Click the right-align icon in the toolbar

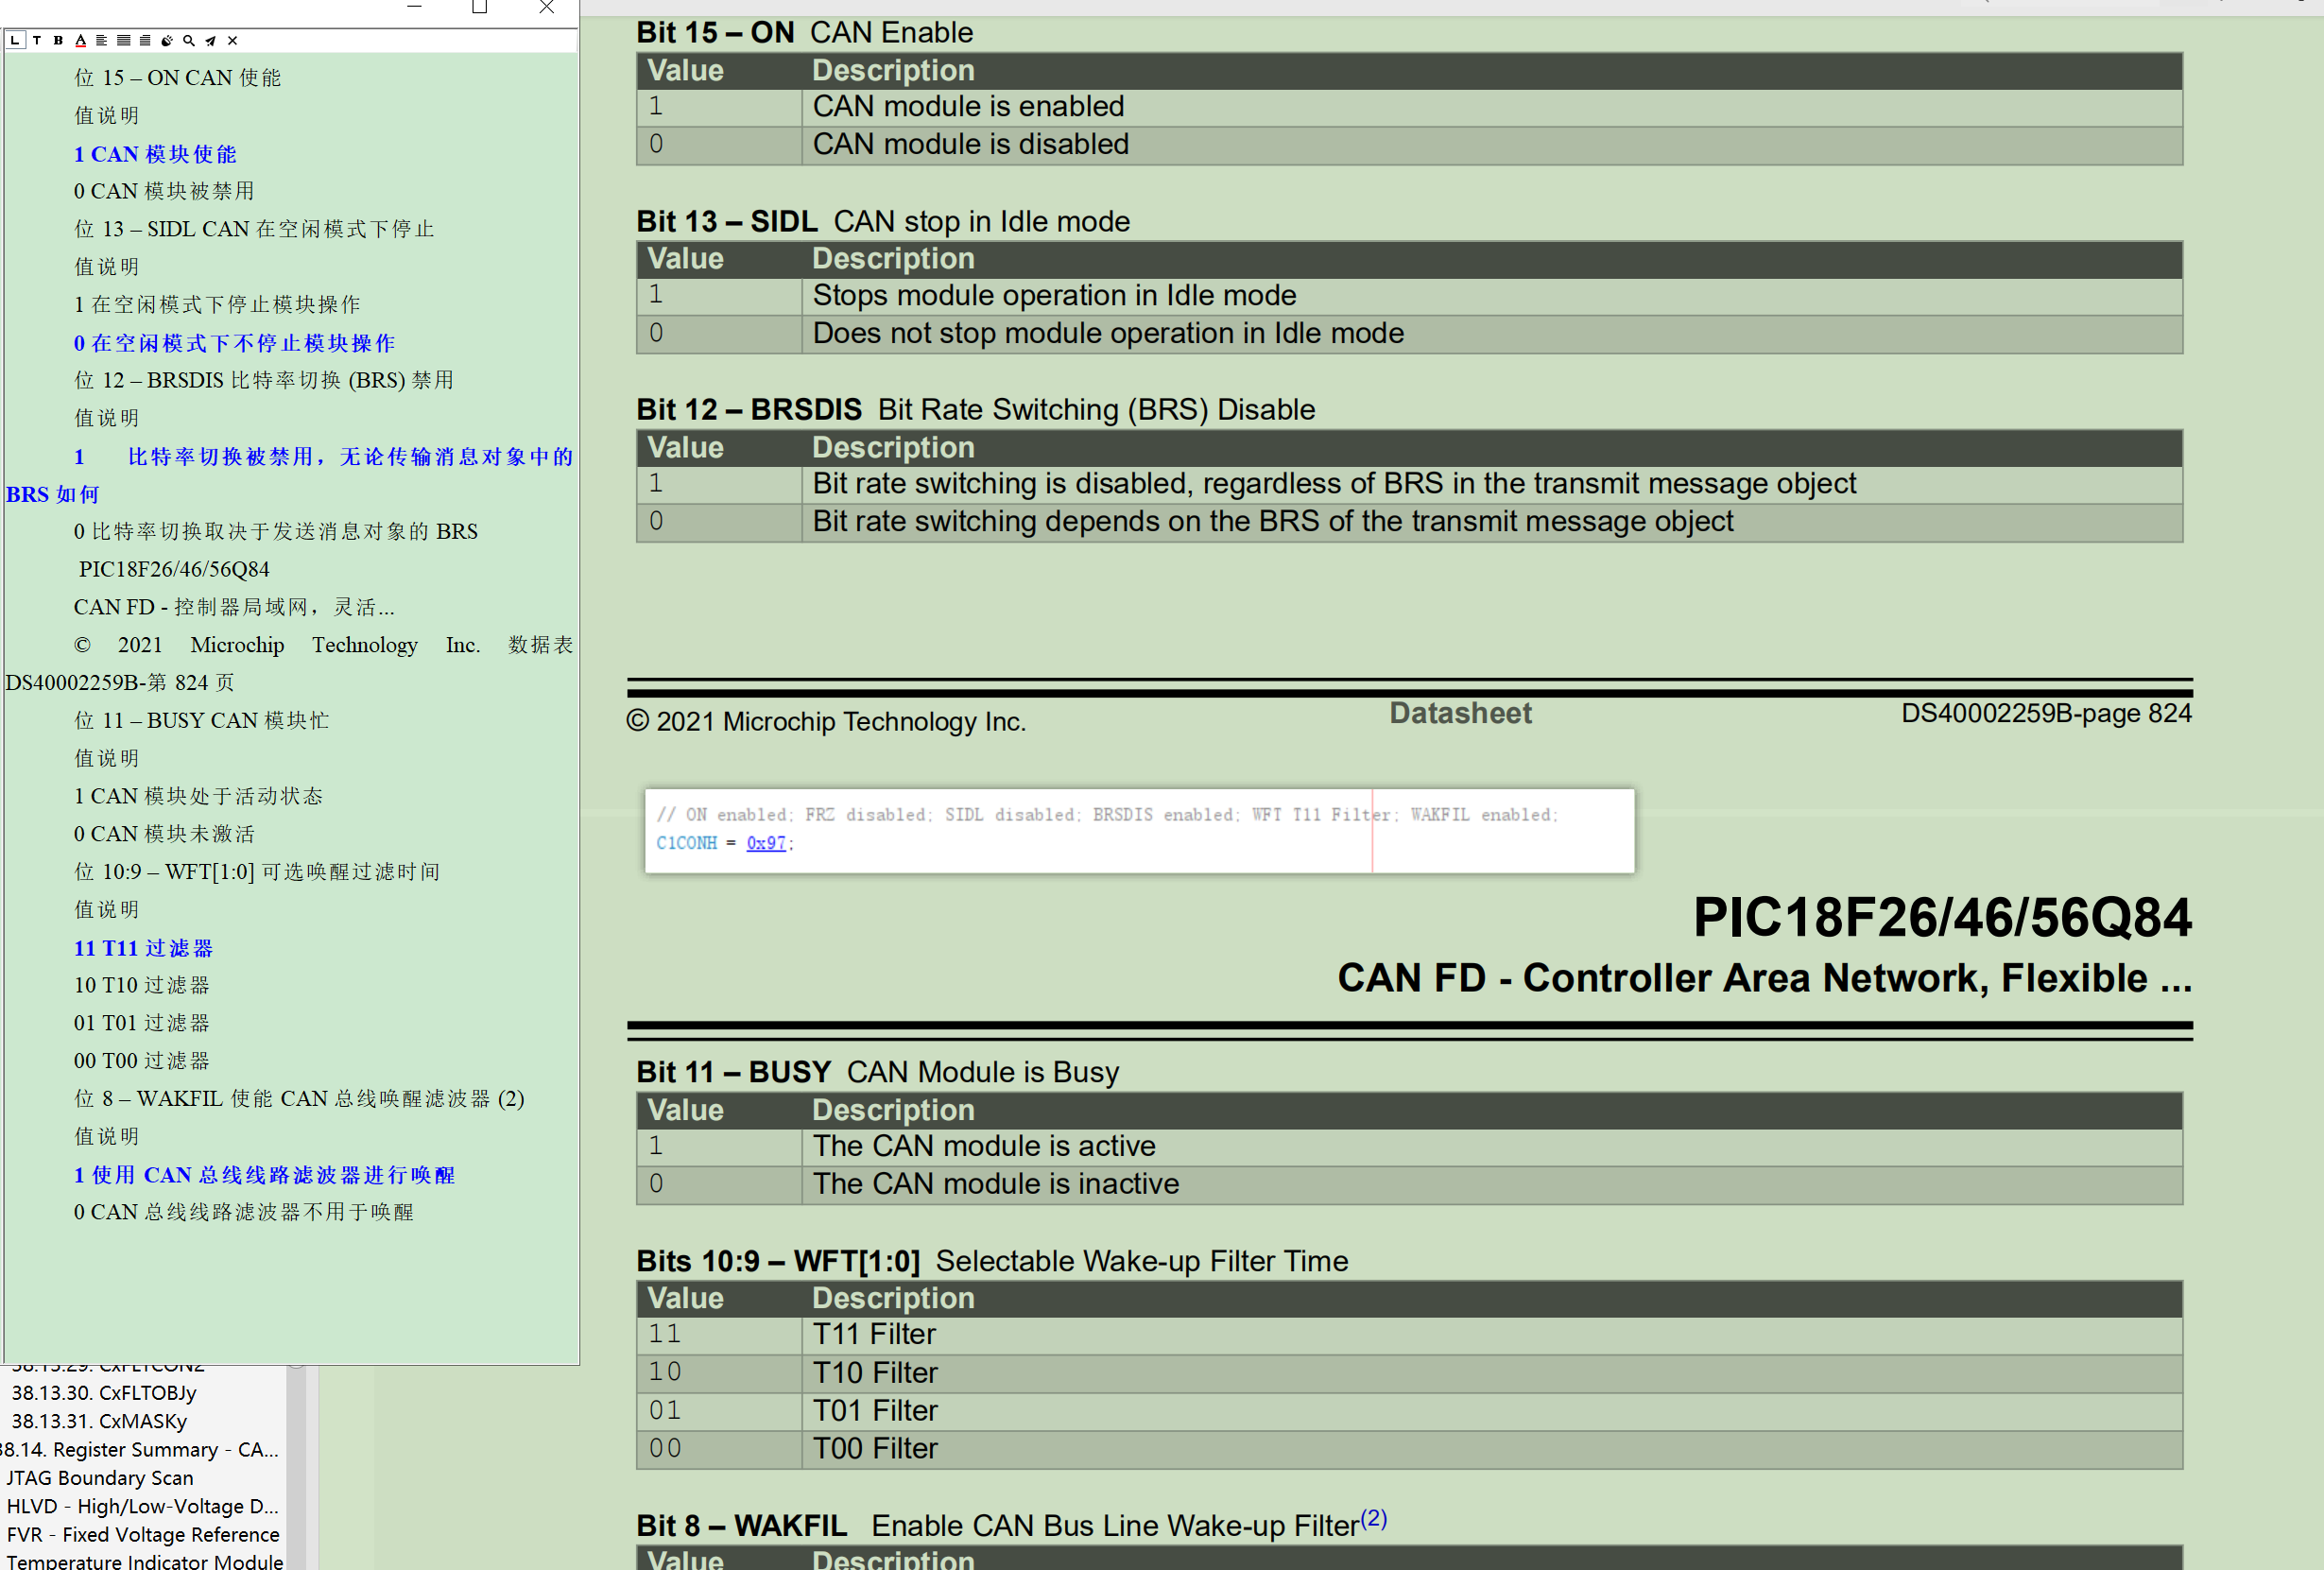(144, 40)
